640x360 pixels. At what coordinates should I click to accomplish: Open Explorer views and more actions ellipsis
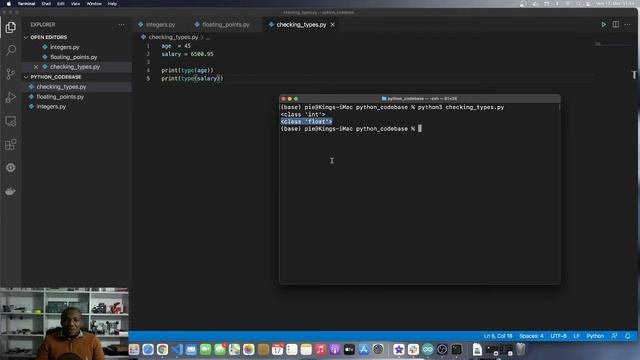click(x=121, y=24)
